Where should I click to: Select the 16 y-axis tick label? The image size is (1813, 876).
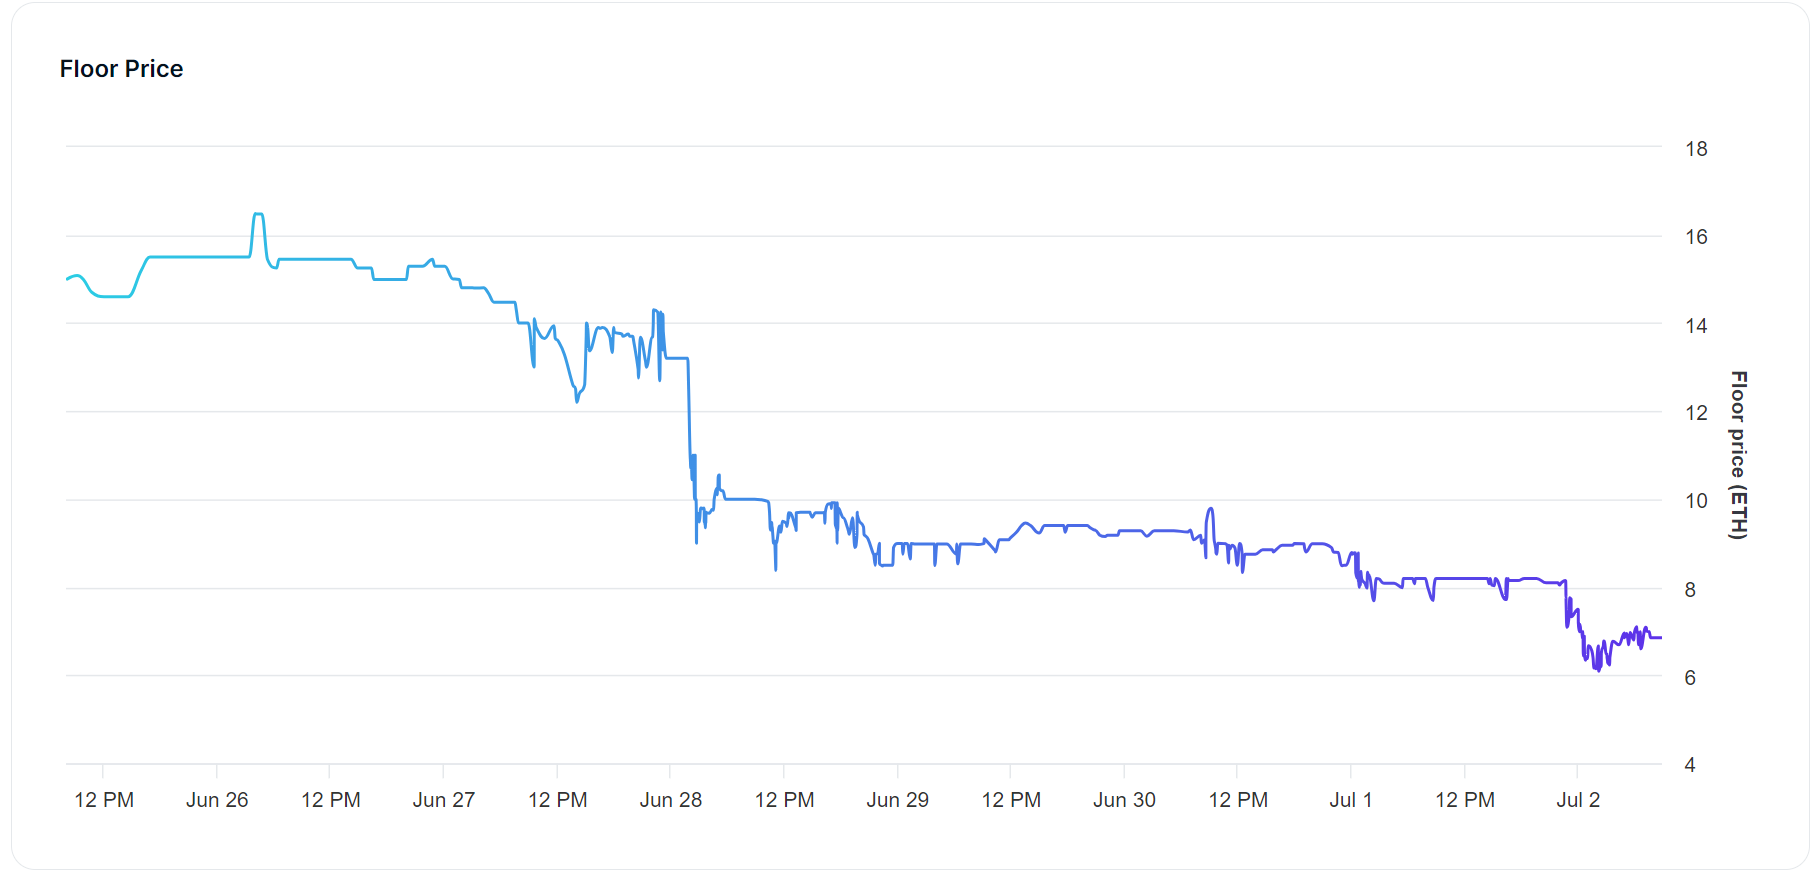click(1696, 237)
